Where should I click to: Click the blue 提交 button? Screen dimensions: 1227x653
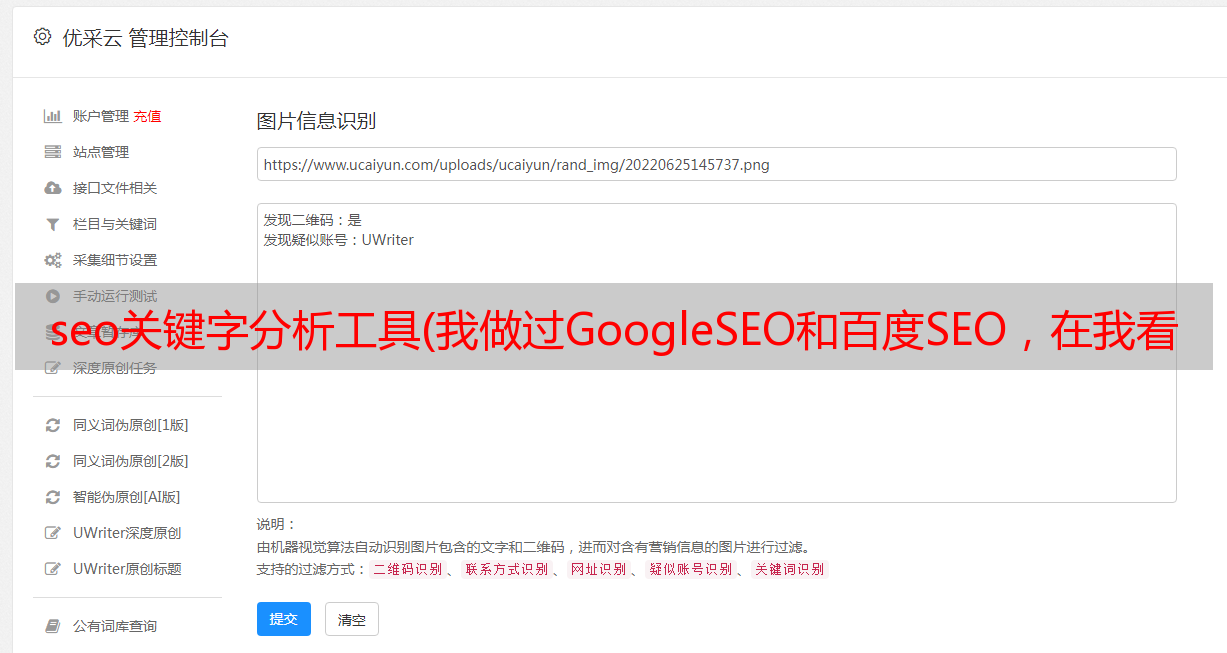(284, 619)
